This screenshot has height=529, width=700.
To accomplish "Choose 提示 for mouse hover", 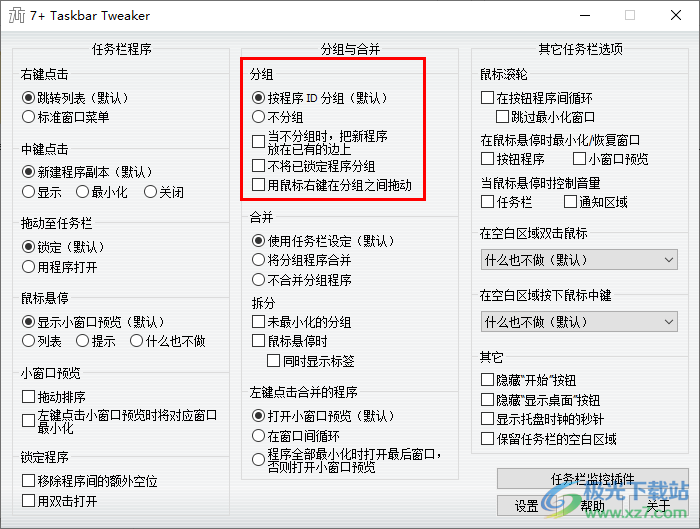I will point(82,341).
